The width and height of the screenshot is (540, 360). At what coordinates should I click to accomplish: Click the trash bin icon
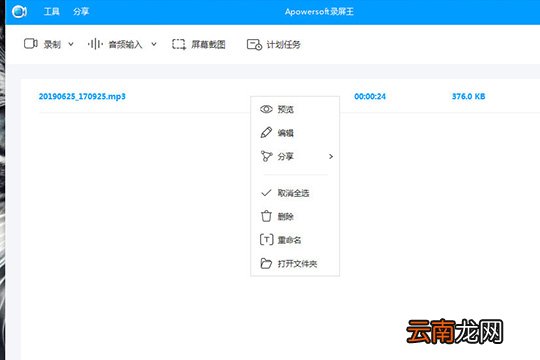(266, 216)
